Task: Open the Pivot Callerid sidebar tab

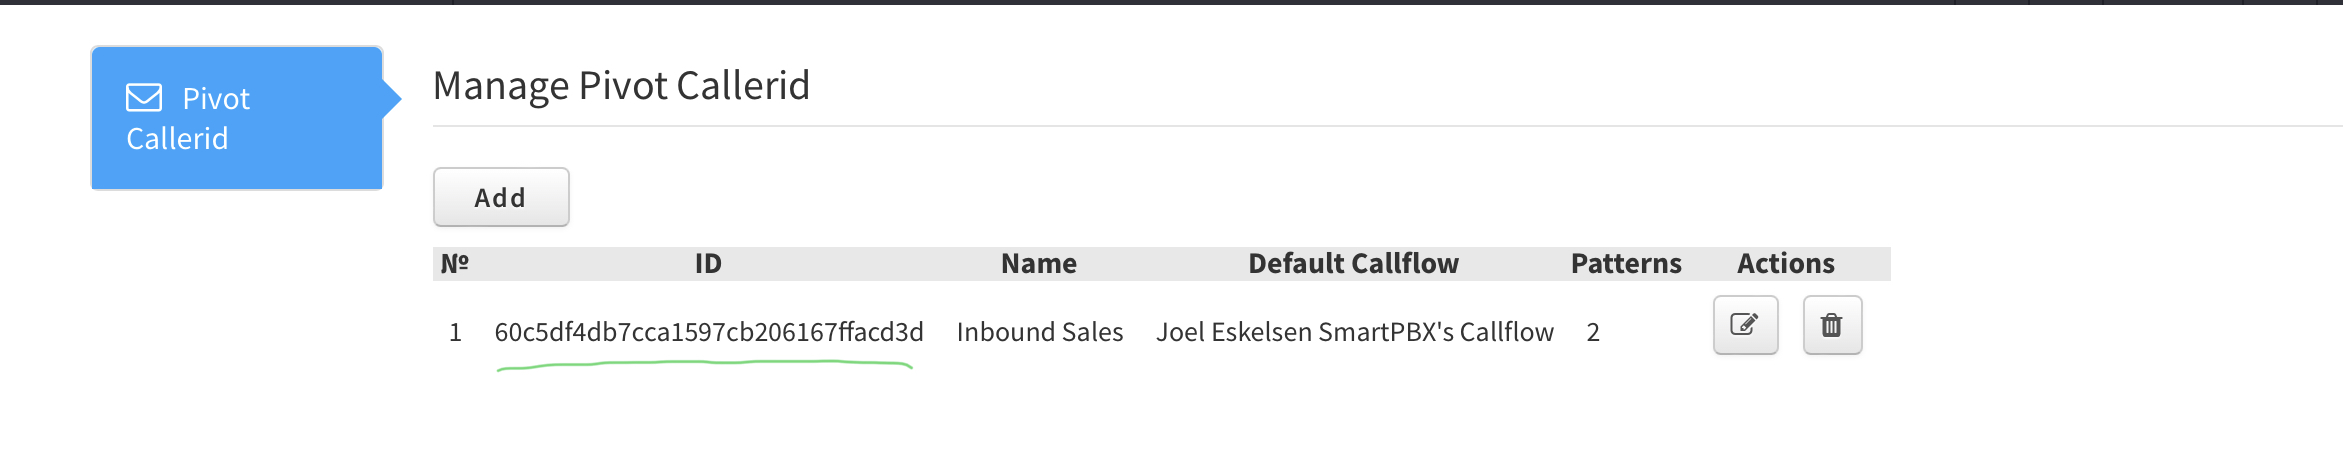Action: pyautogui.click(x=236, y=118)
